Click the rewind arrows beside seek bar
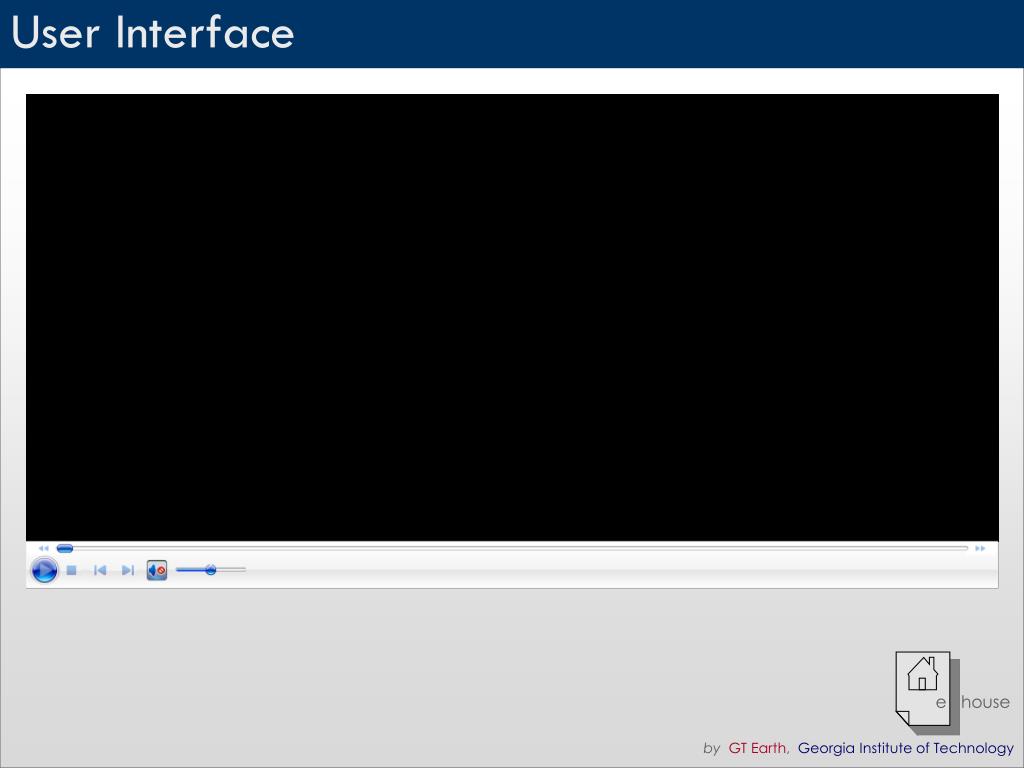The width and height of the screenshot is (1024, 768). (44, 549)
